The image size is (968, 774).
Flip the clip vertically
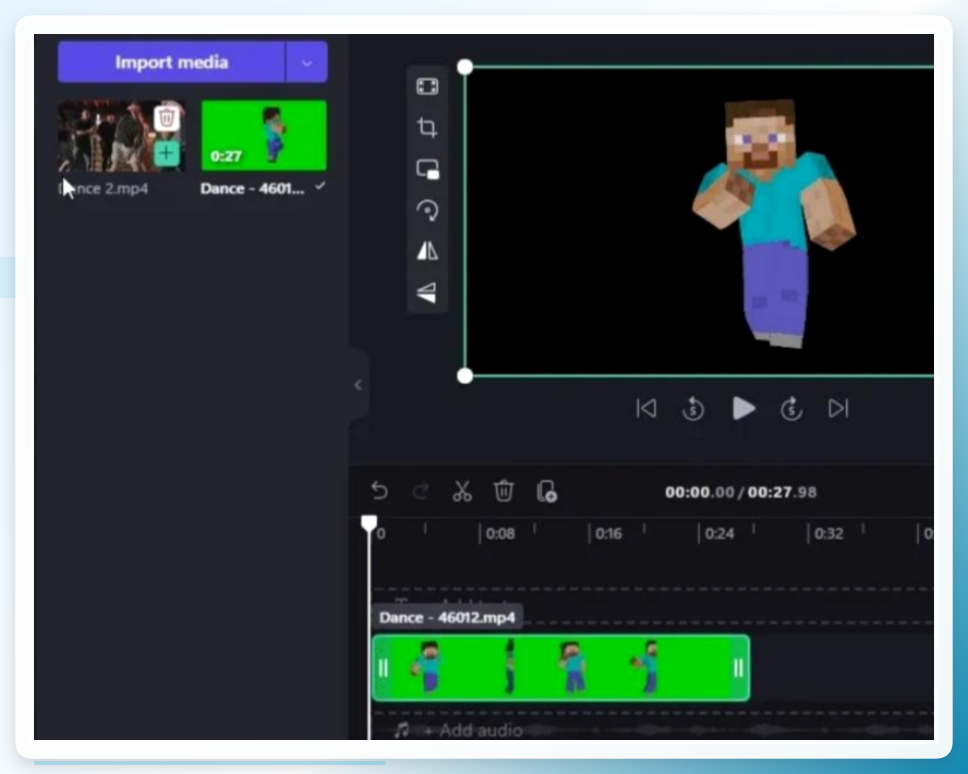pos(427,292)
